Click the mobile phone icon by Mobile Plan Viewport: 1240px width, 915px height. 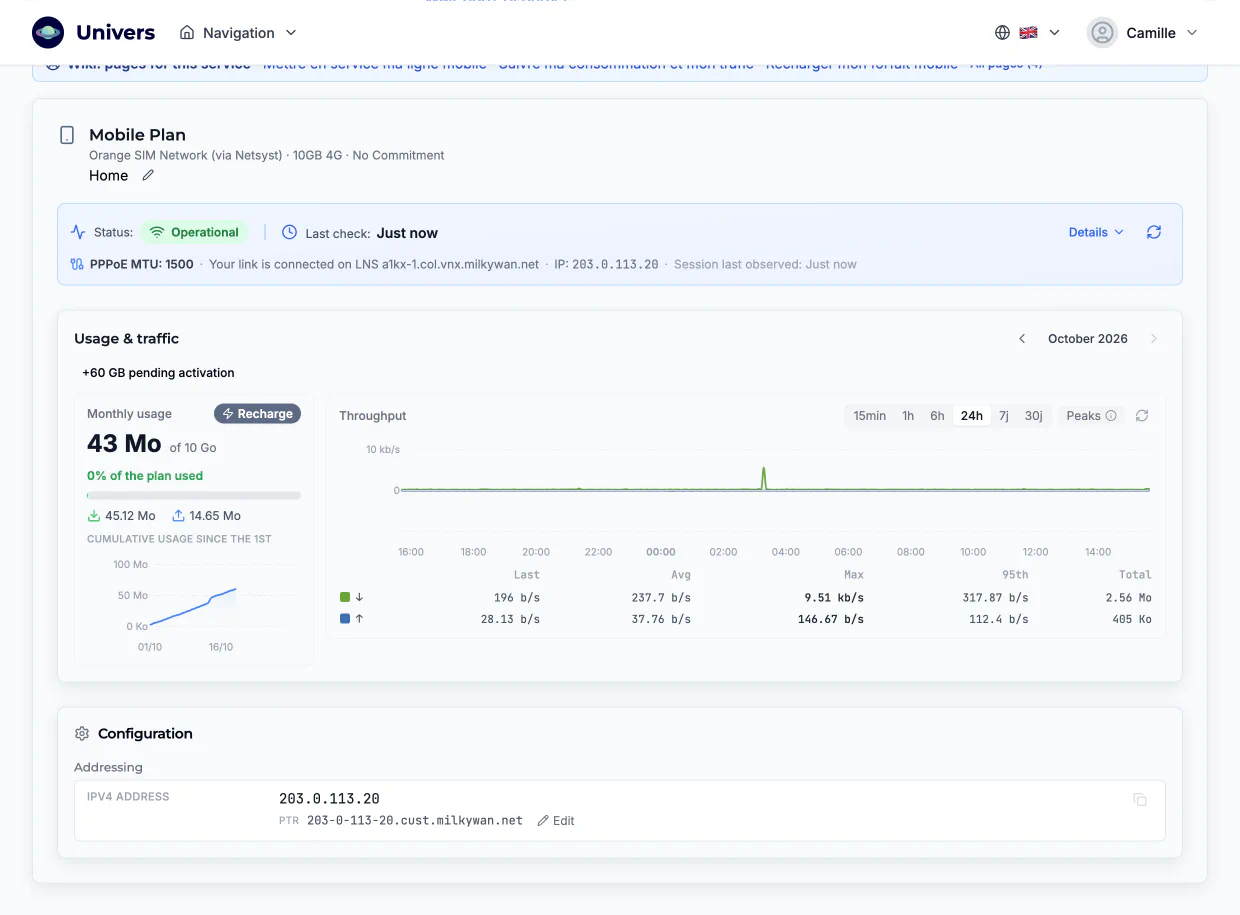(x=67, y=135)
